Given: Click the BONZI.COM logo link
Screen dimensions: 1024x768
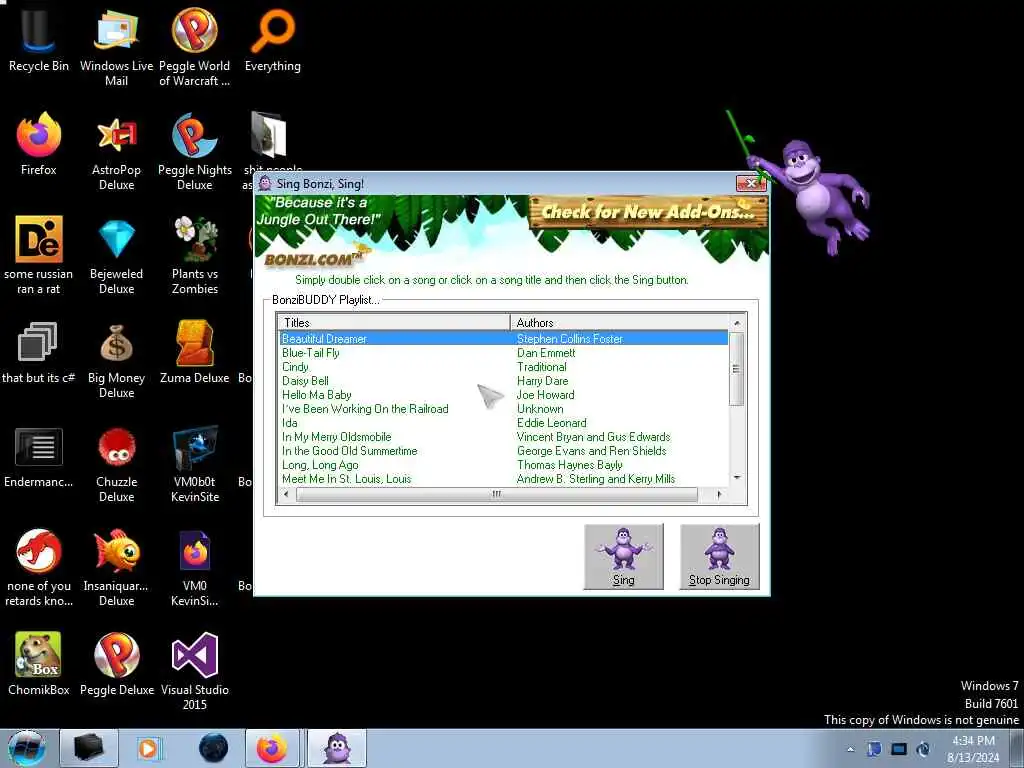Looking at the screenshot, I should click(x=313, y=259).
